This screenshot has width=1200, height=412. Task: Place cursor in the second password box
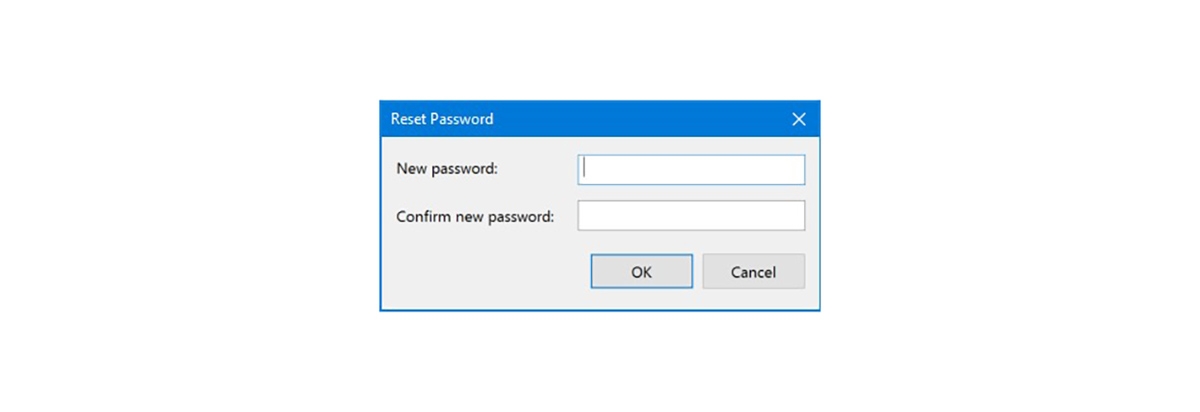pyautogui.click(x=691, y=216)
